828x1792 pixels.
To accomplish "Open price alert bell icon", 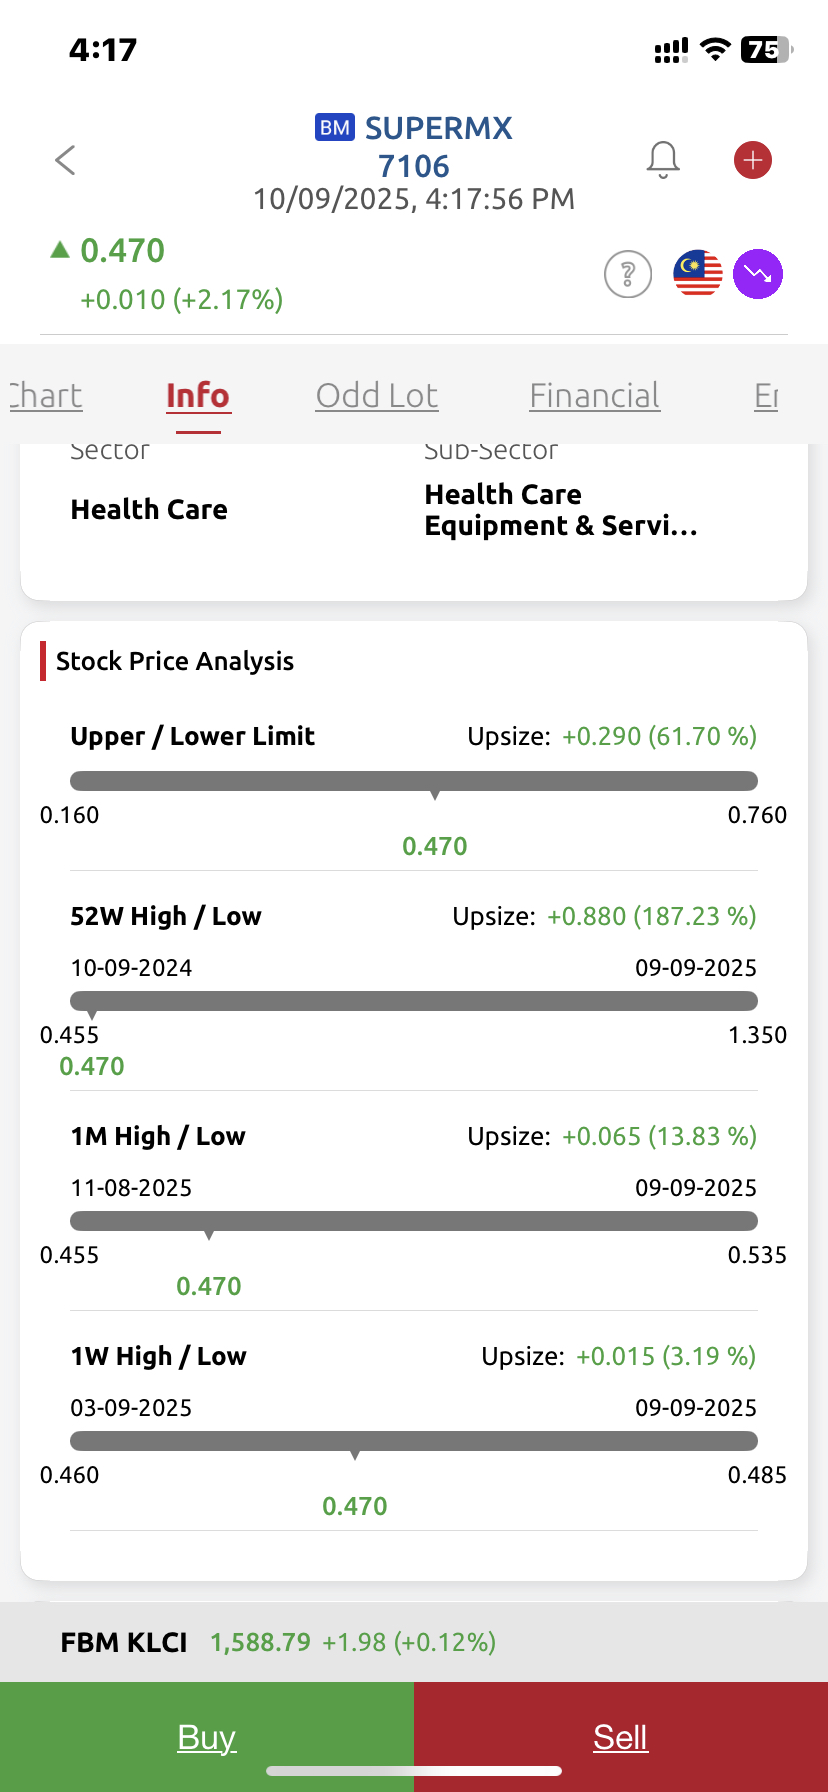I will point(663,160).
